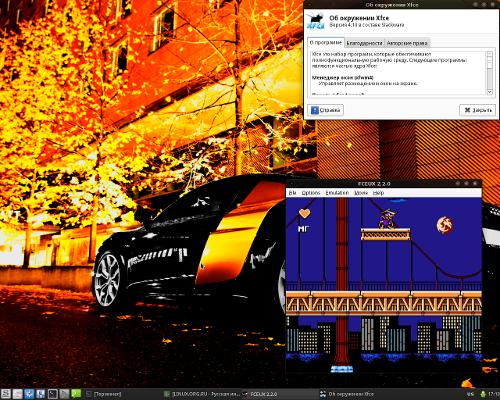Click the keyboard layout indicator in the tray
Image resolution: width=500 pixels, height=400 pixels.
pos(470,394)
